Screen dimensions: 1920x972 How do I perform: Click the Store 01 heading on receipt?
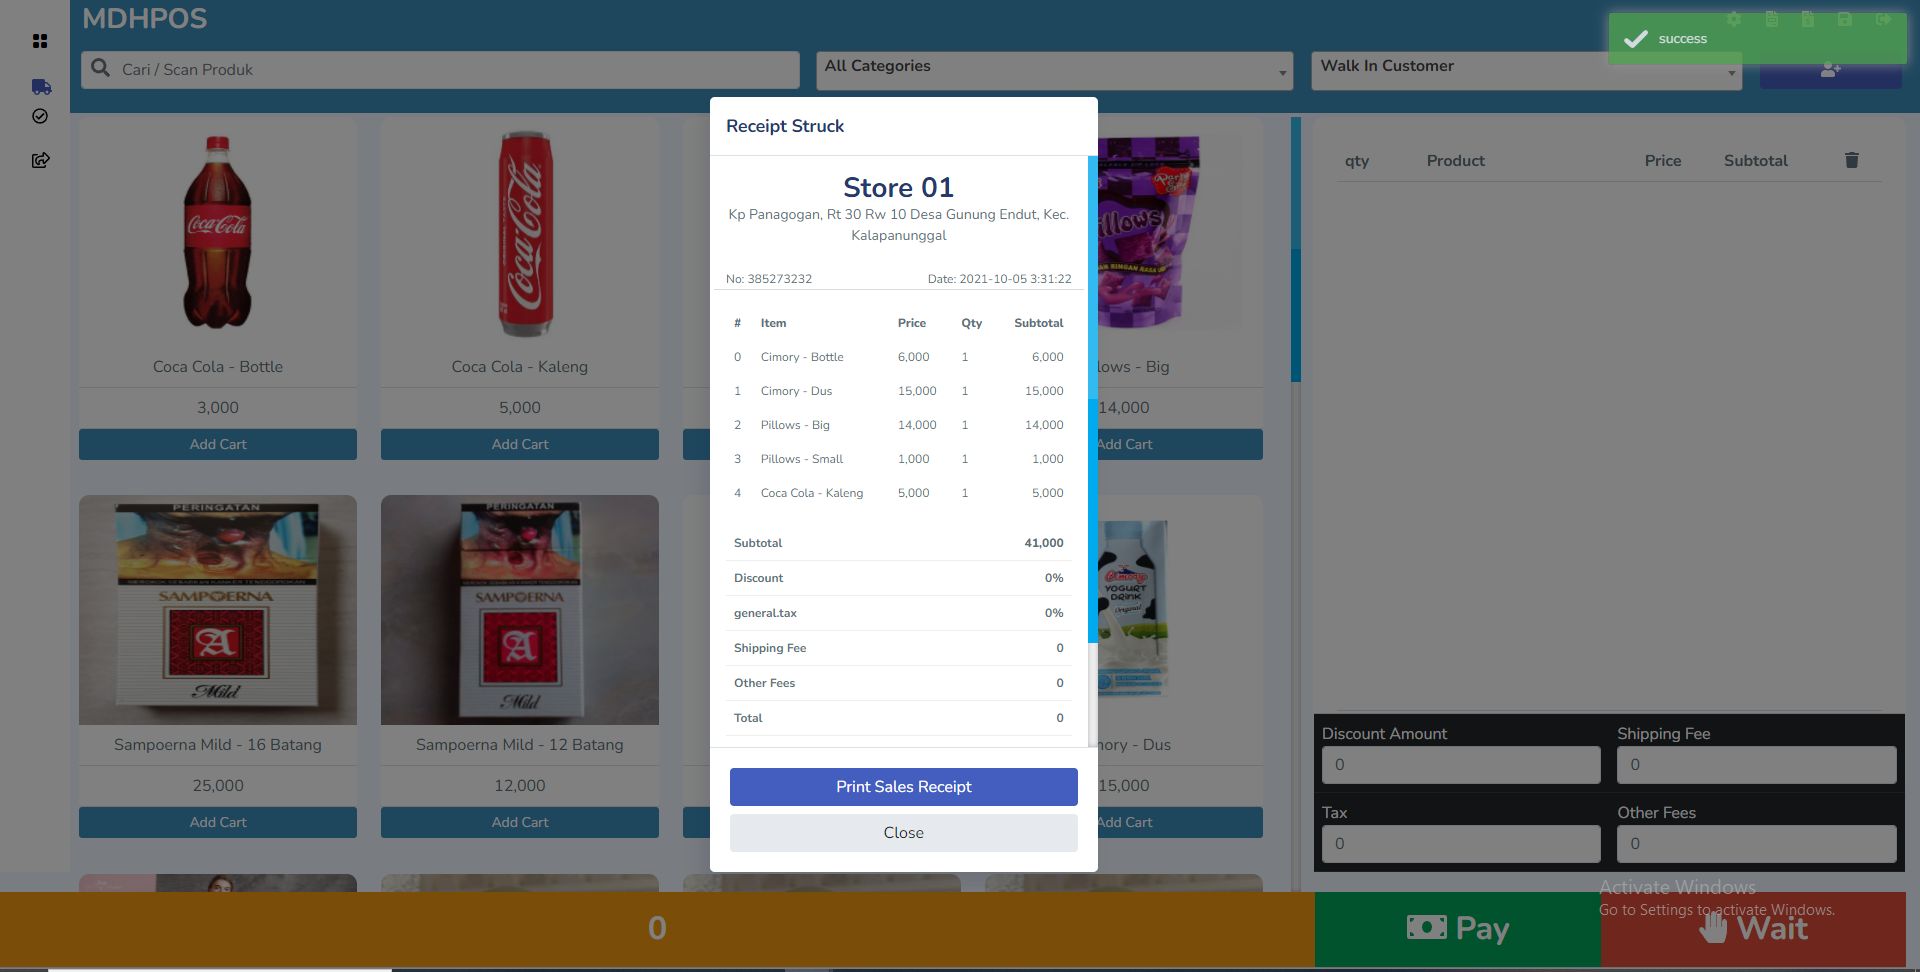point(898,187)
